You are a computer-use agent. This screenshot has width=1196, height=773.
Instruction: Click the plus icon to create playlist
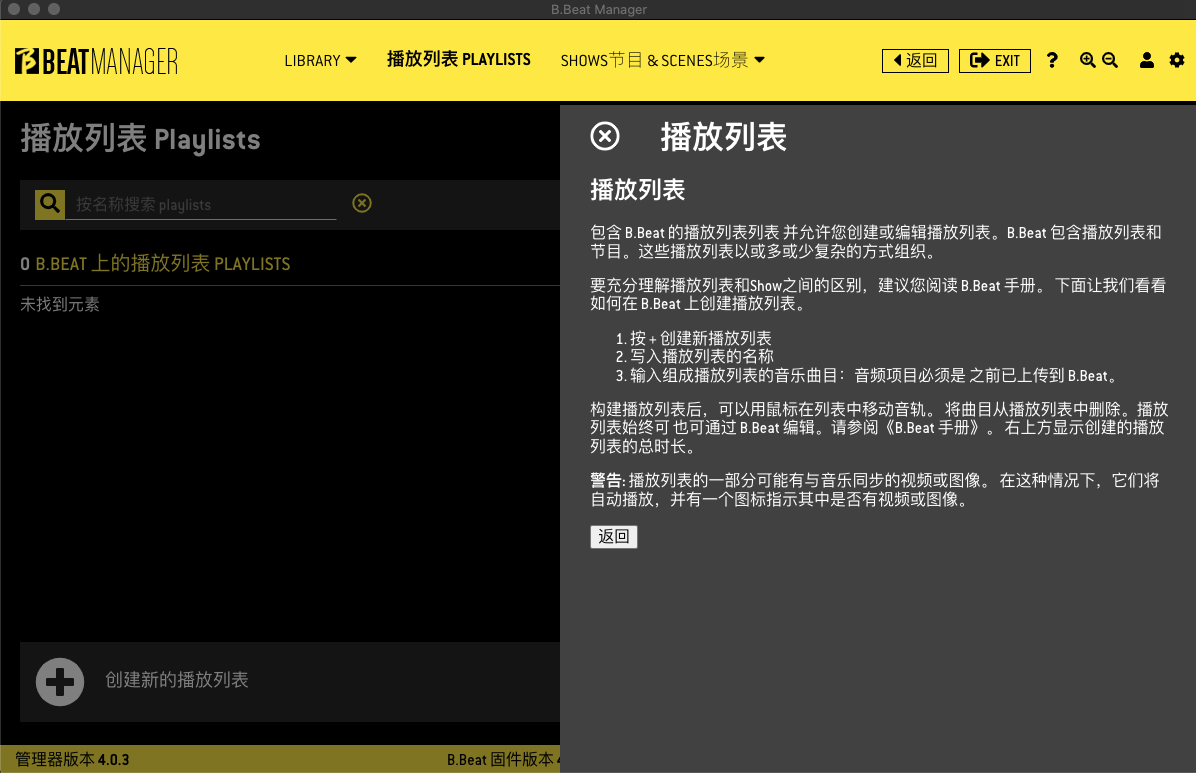pos(59,681)
